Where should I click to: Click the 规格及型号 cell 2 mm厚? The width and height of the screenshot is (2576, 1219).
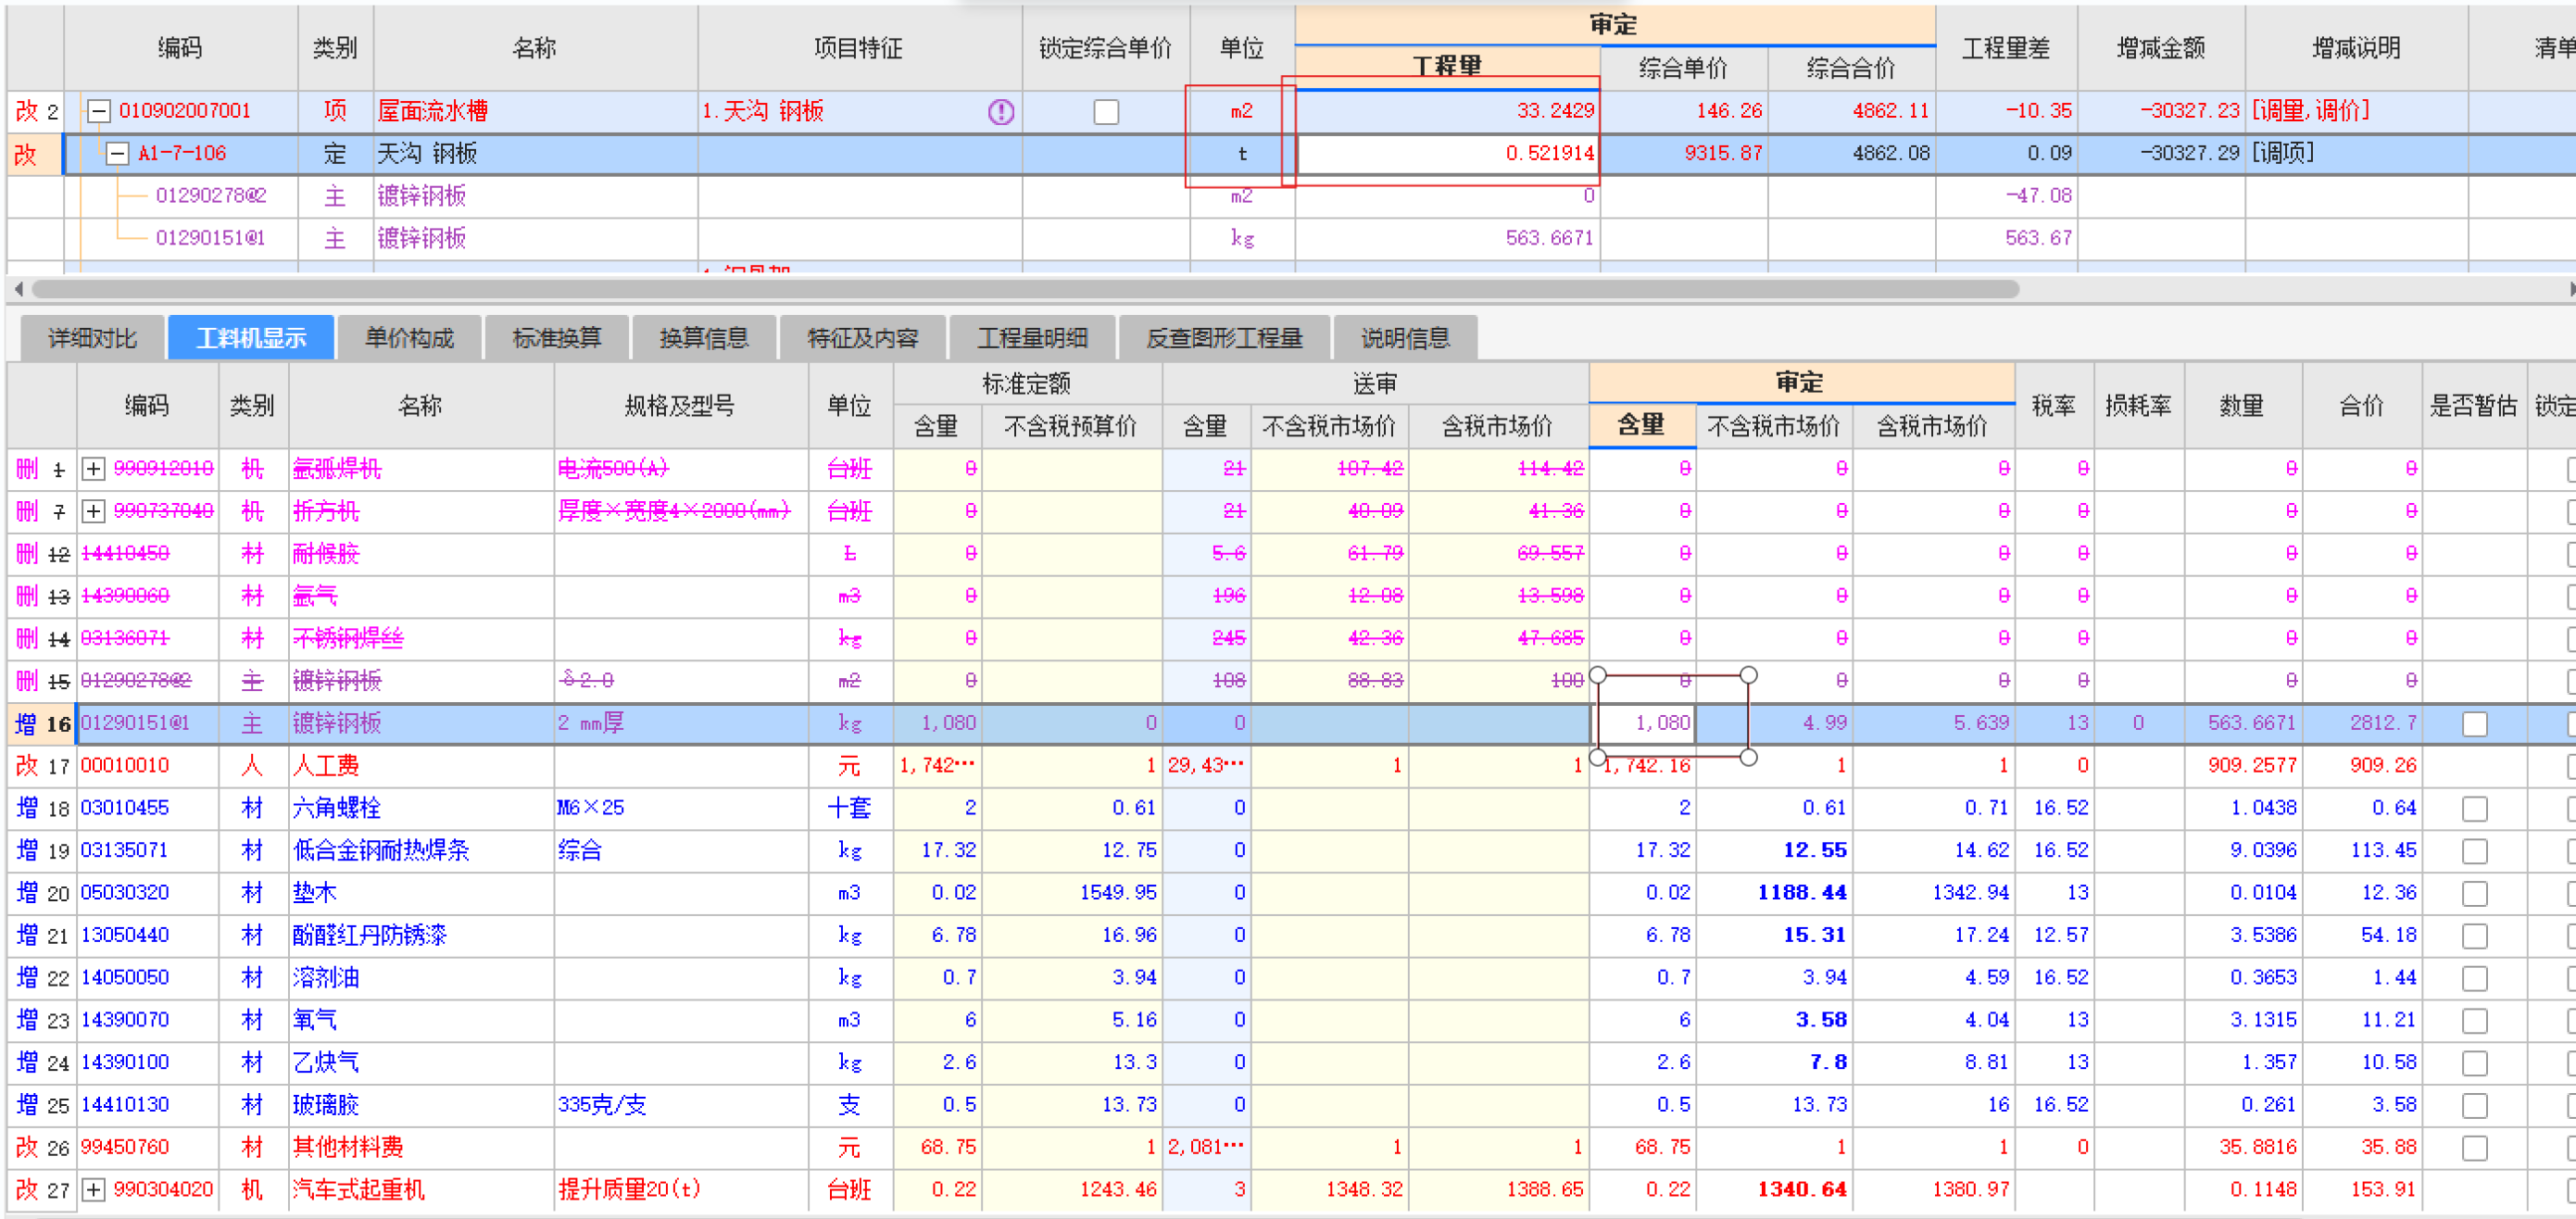click(x=681, y=723)
